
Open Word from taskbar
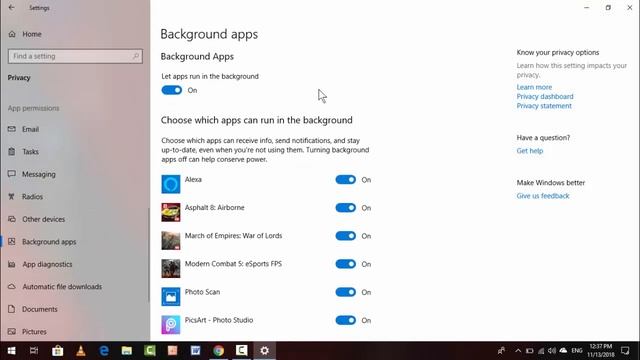[196, 351]
